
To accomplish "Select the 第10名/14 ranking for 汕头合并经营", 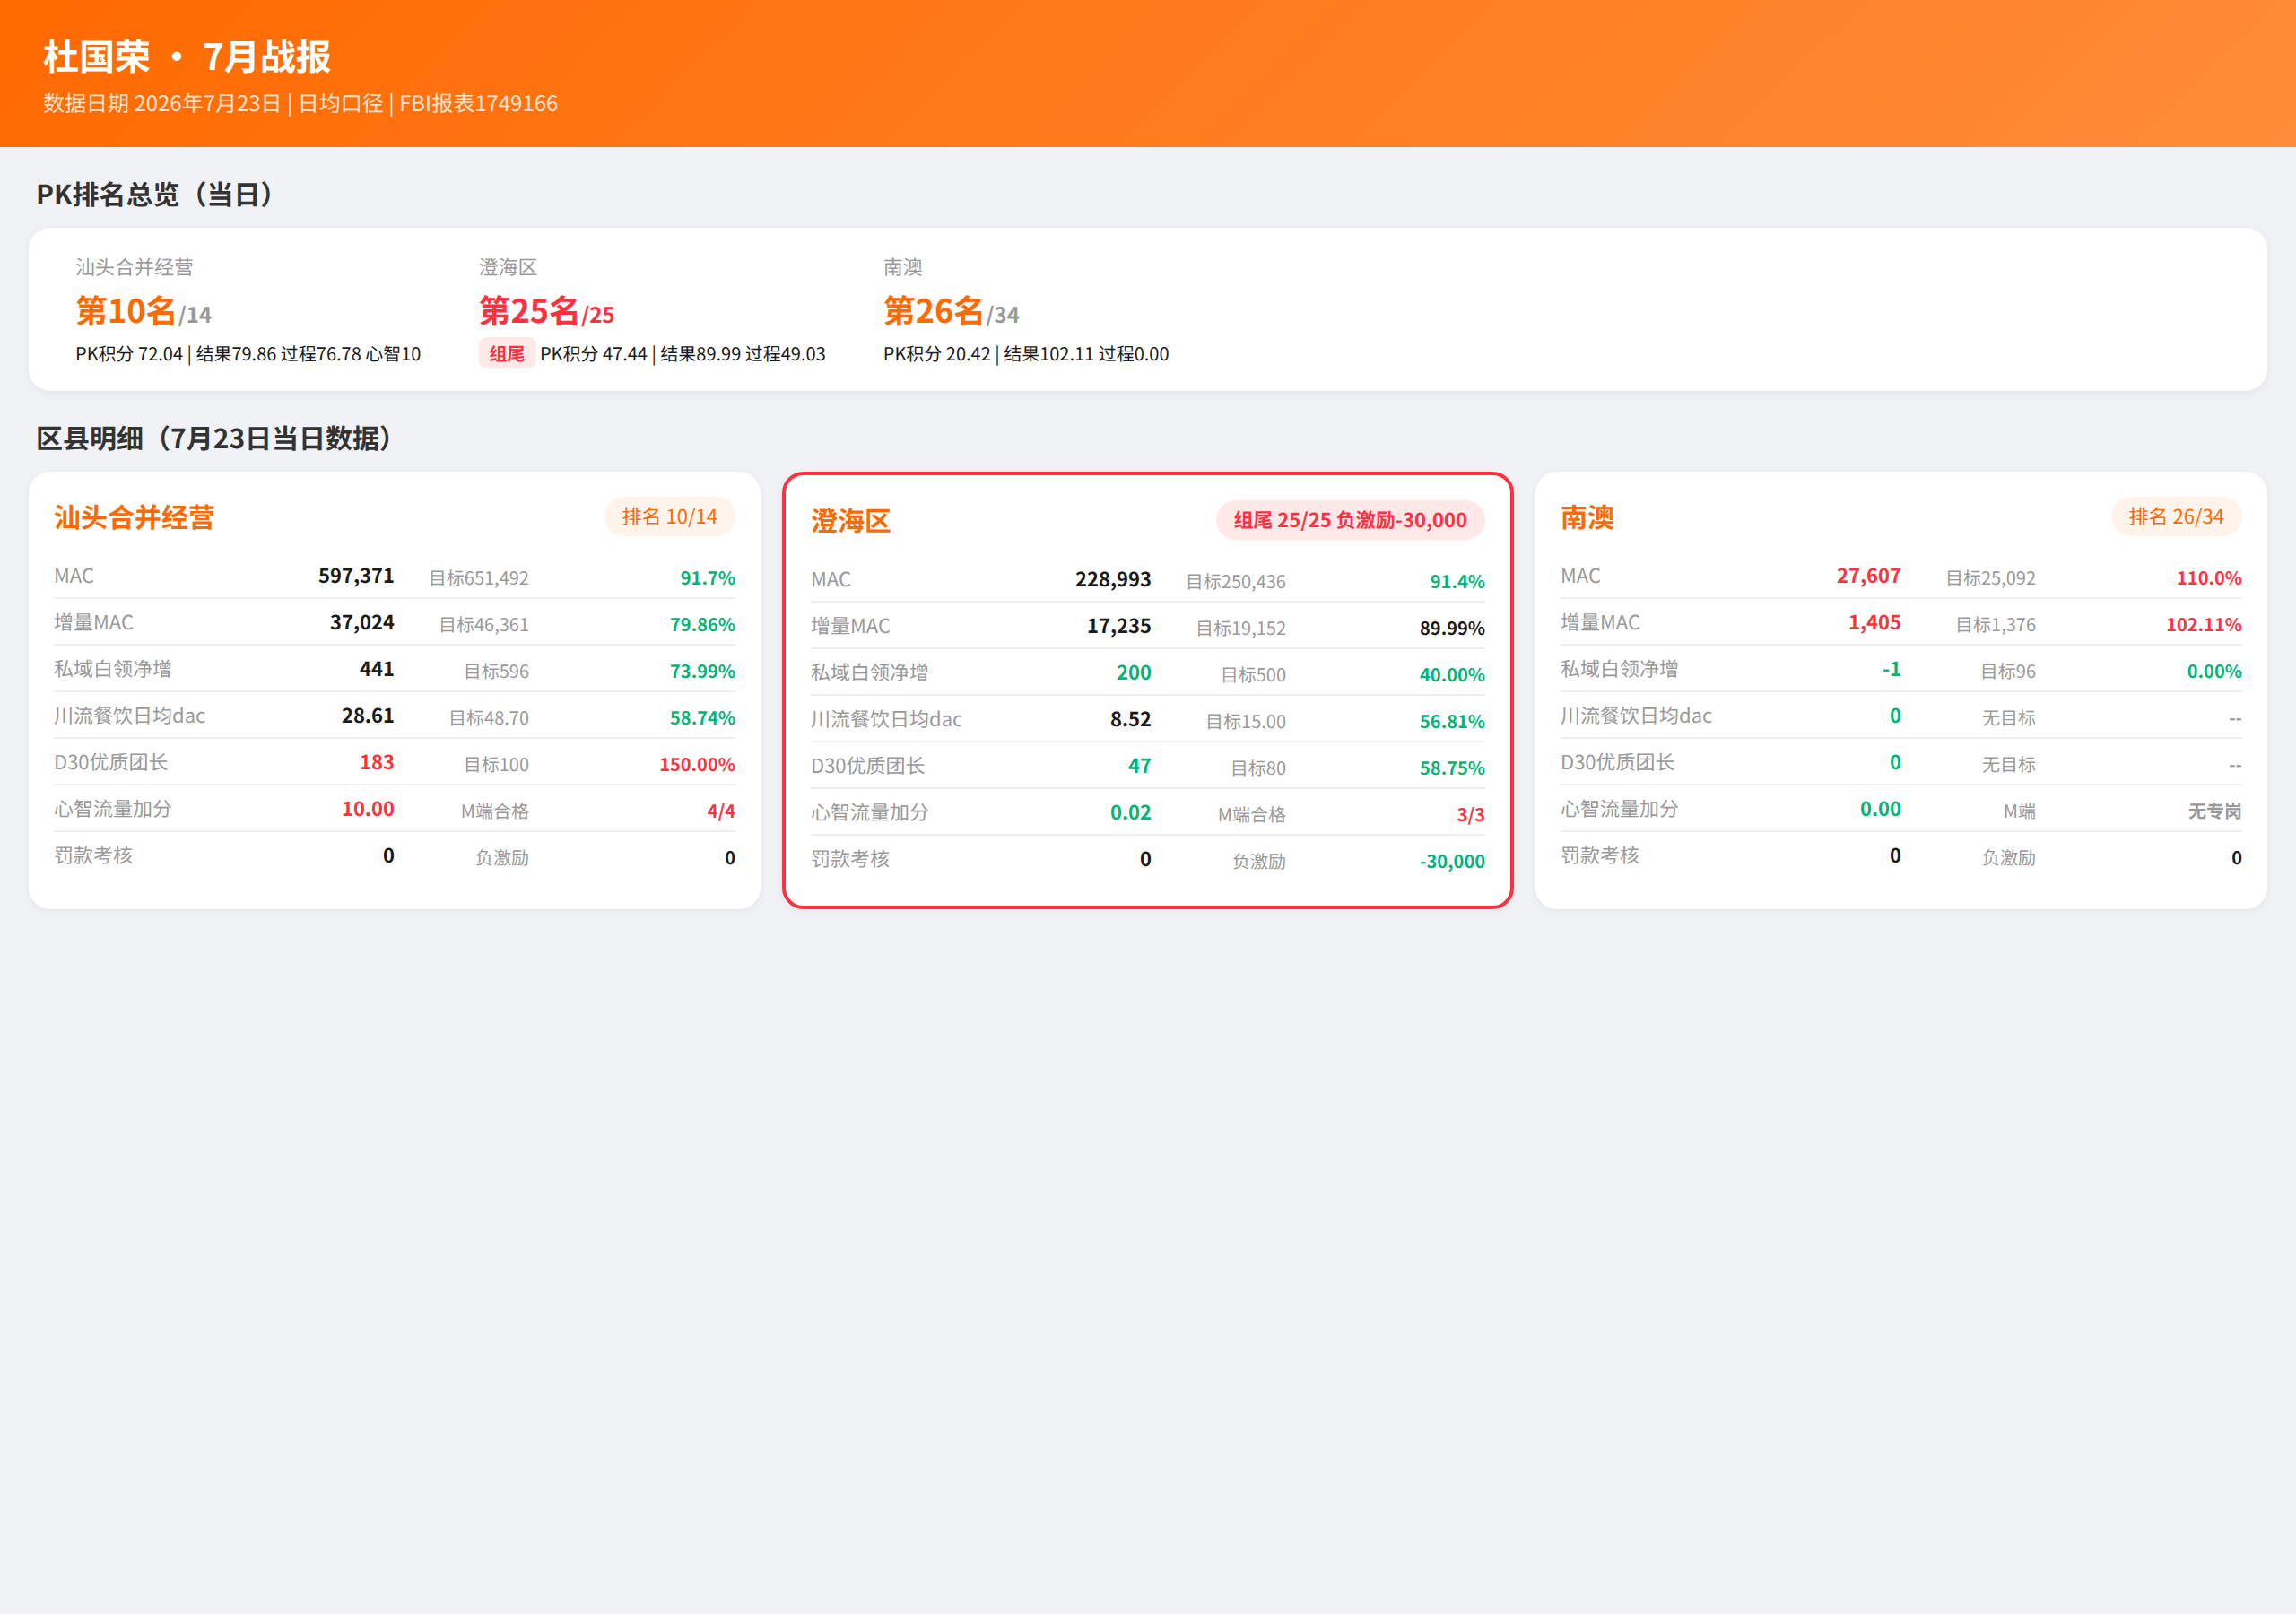I will (x=144, y=311).
